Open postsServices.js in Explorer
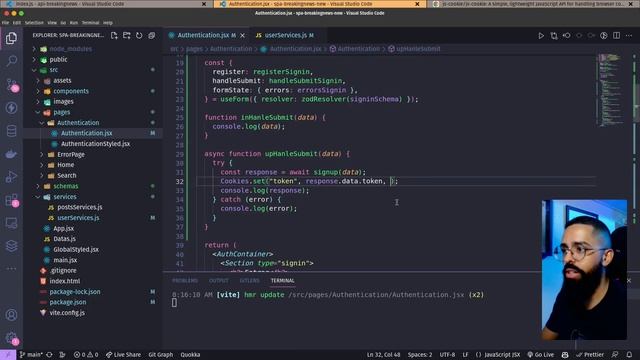 click(x=80, y=207)
